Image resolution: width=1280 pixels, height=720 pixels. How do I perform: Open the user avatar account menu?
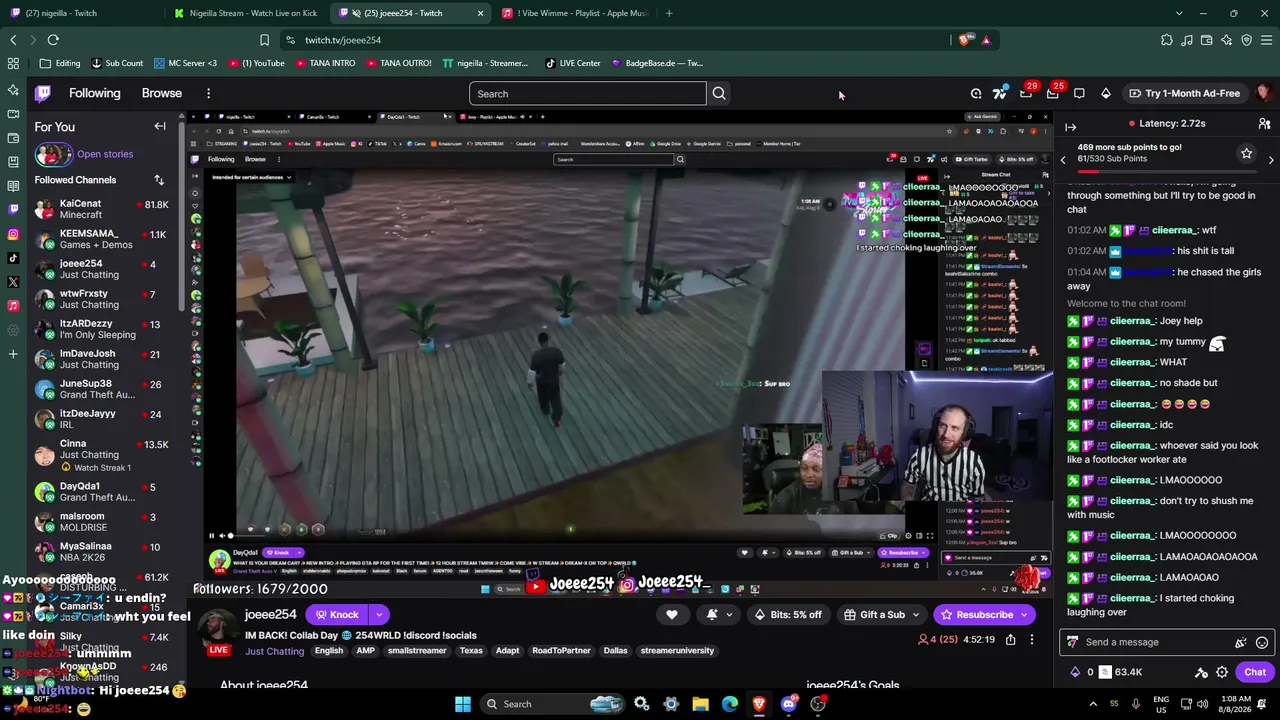tap(1264, 93)
